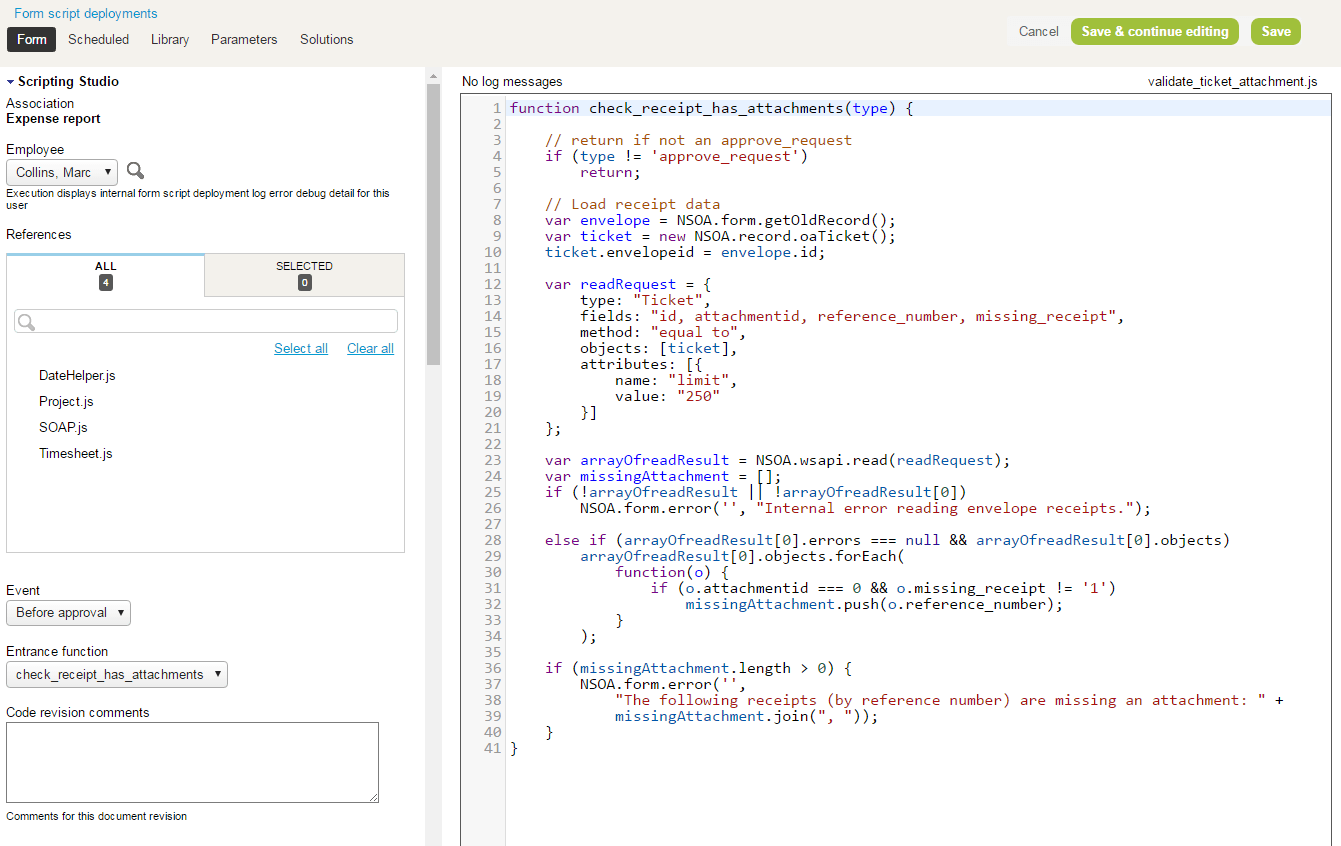Open the Scheduled tab
The image size is (1341, 846).
click(98, 39)
